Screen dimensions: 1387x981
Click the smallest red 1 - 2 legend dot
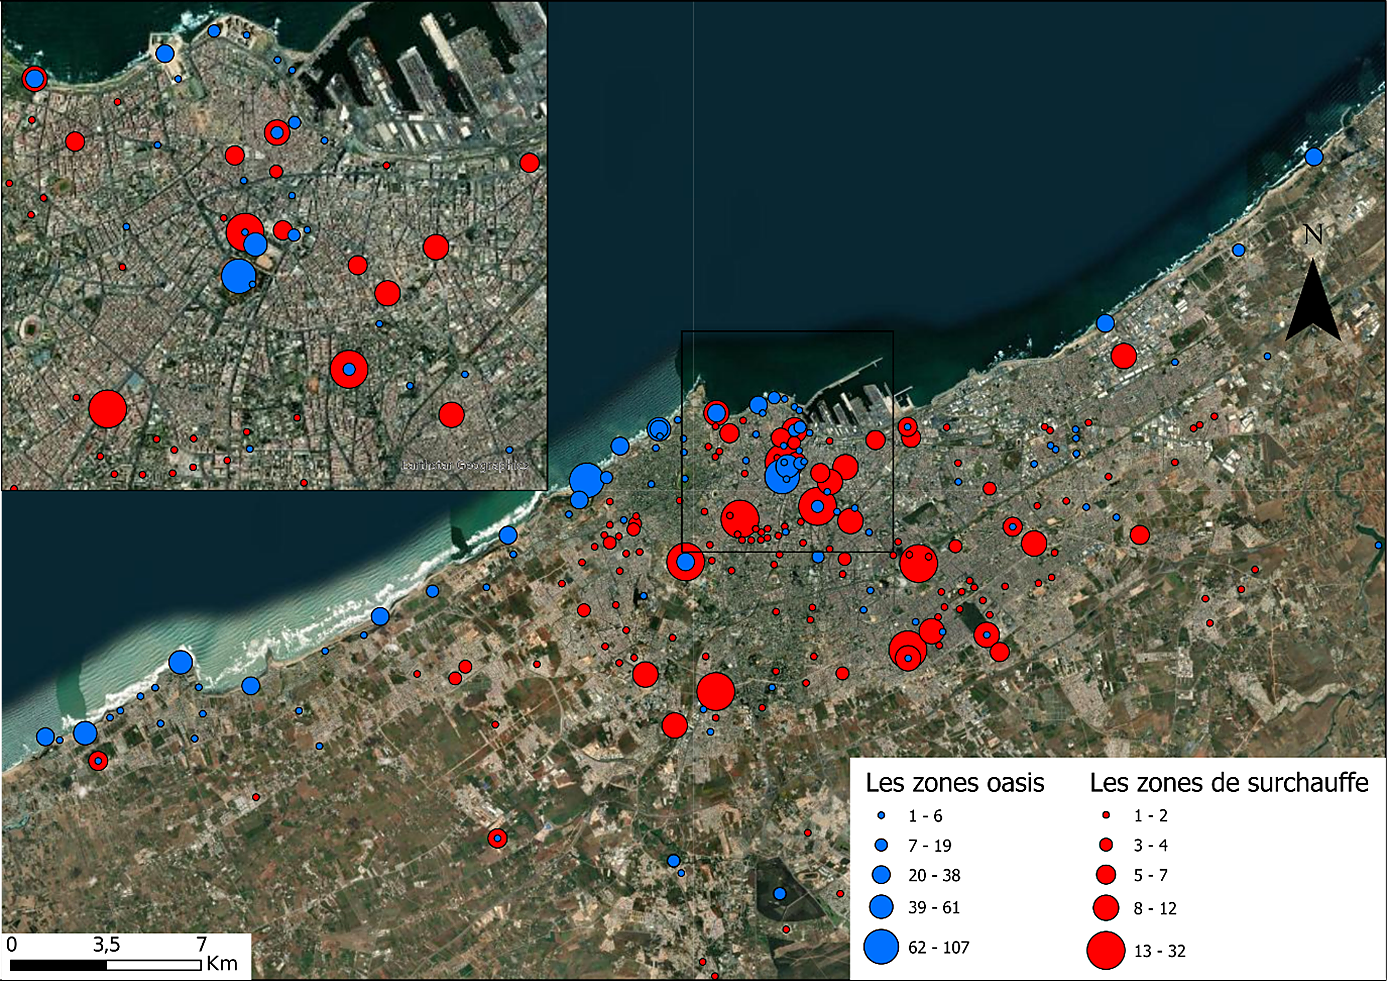tap(1106, 816)
